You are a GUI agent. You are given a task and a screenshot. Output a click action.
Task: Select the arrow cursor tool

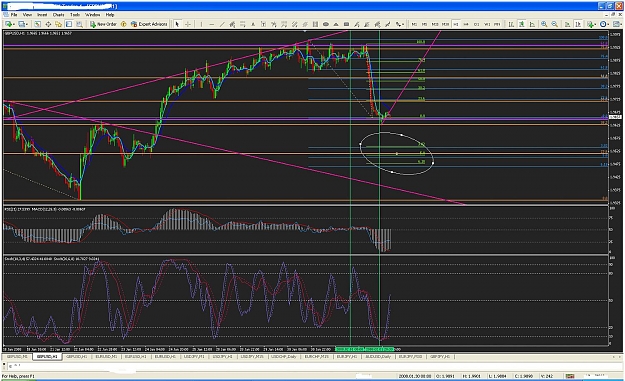177,24
